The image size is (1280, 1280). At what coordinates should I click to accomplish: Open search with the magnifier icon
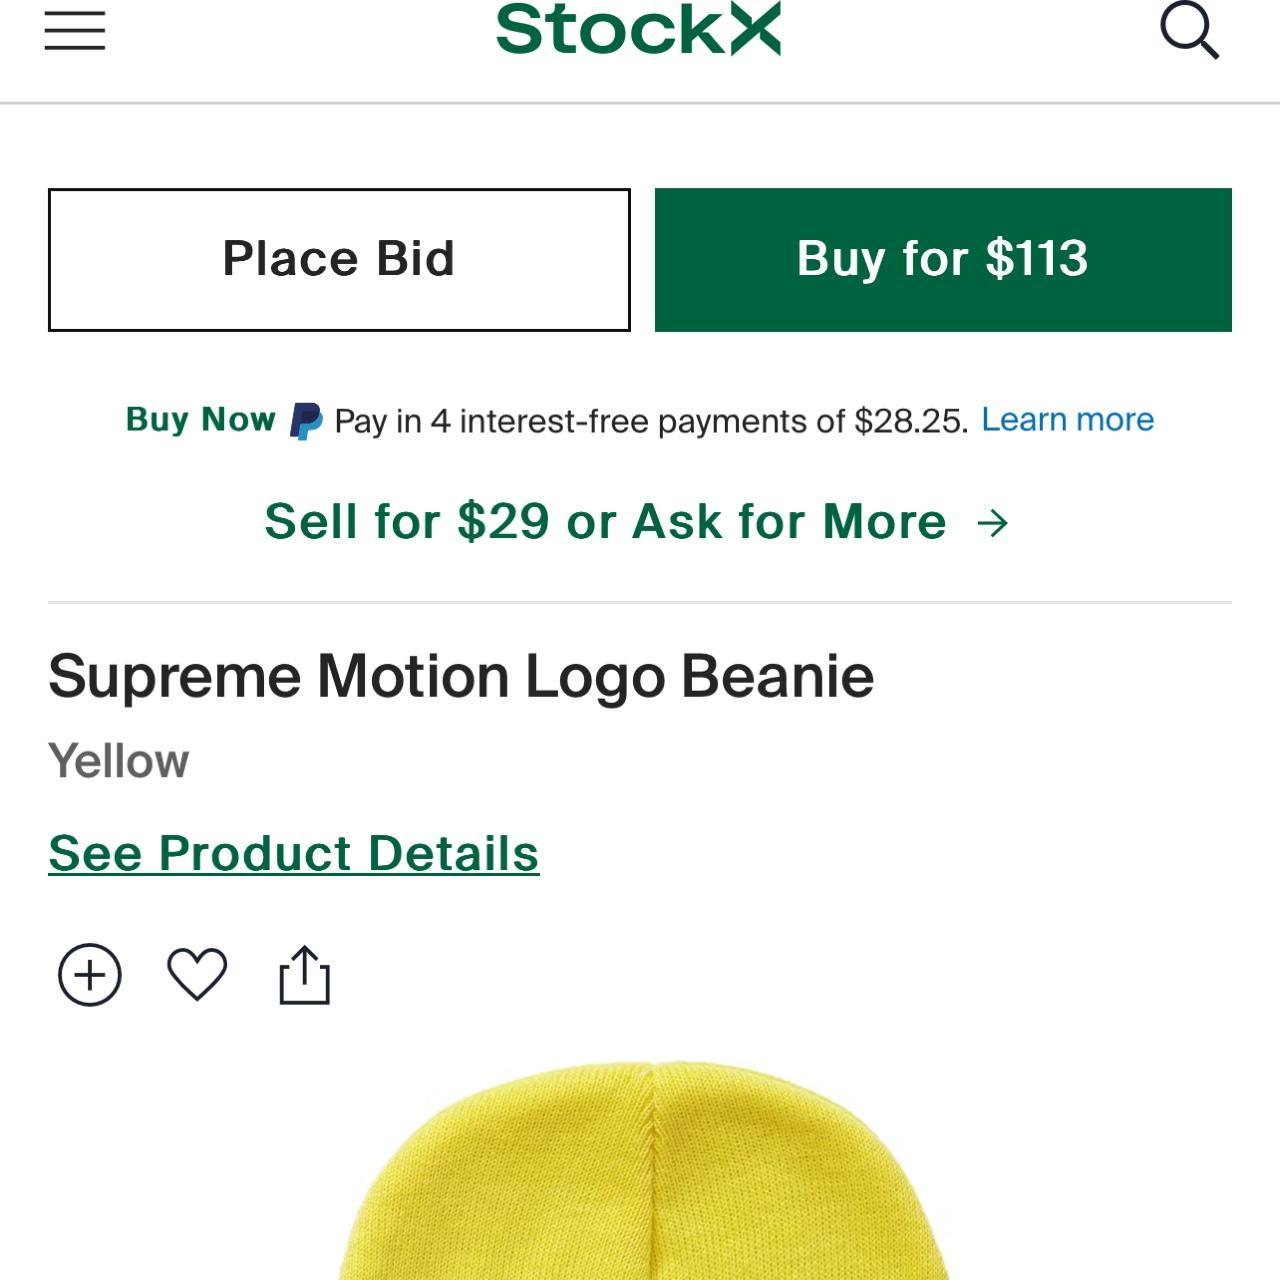click(x=1189, y=30)
